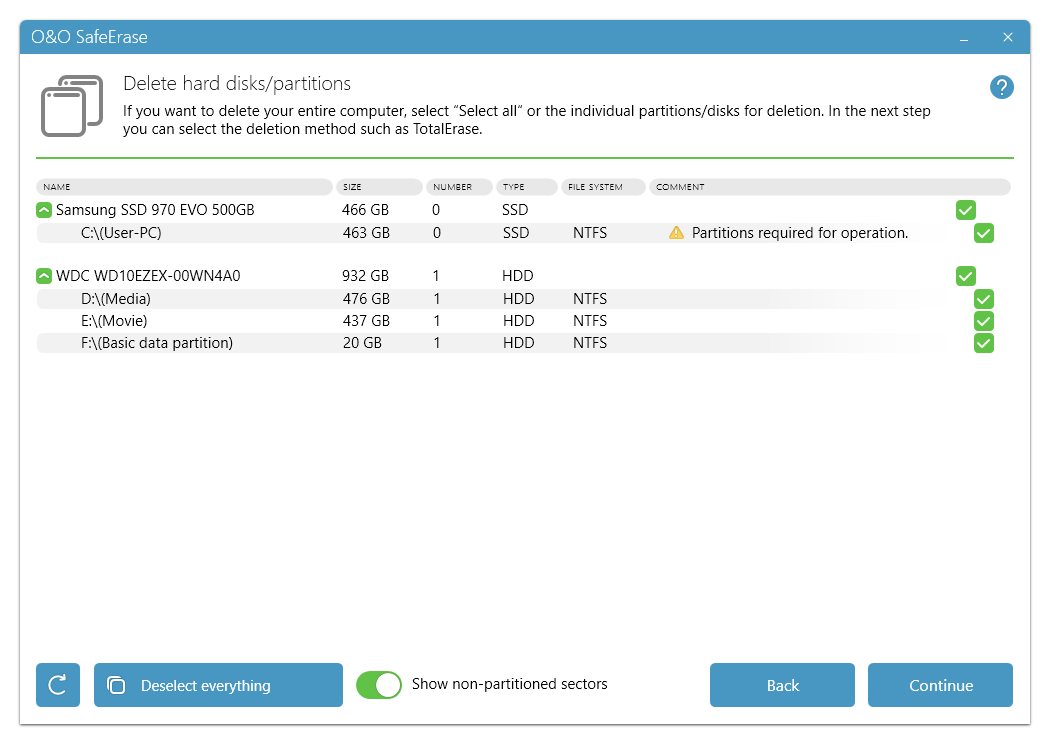1050x744 pixels.
Task: Select the SSD type label for Samsung drive
Action: pos(515,209)
